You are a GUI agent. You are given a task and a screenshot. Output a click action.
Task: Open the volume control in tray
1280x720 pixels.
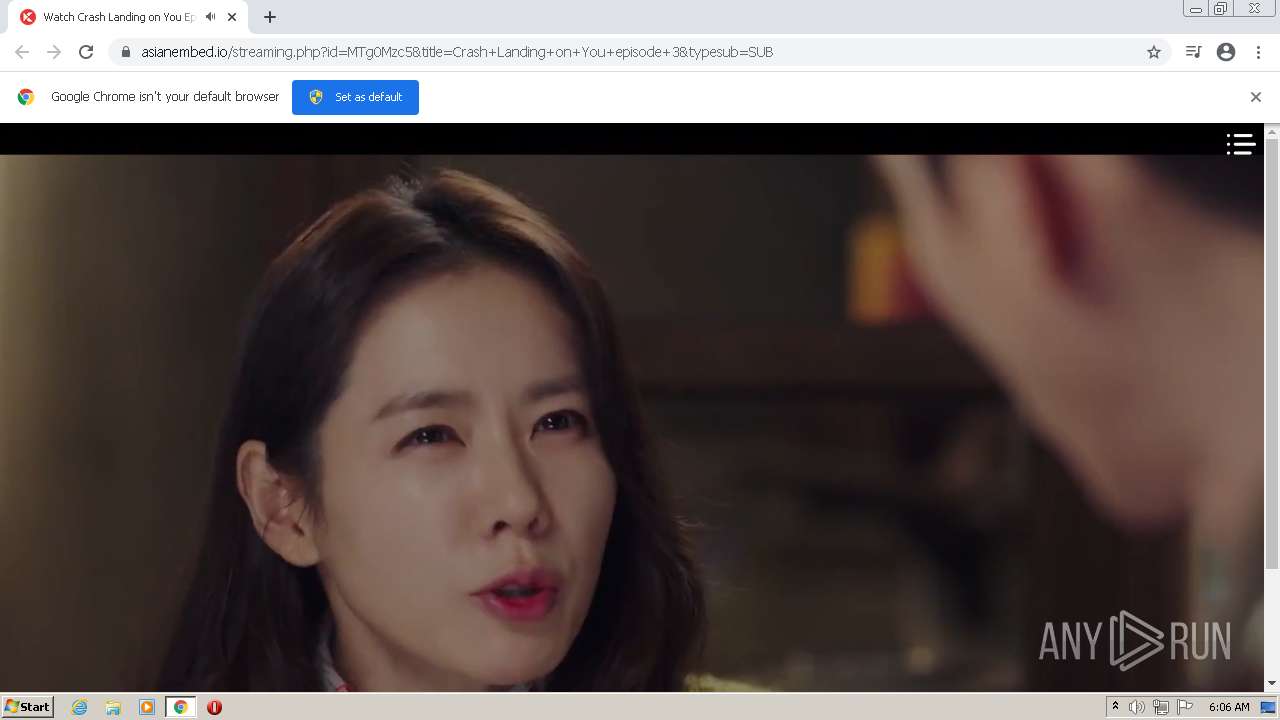pyautogui.click(x=1137, y=707)
